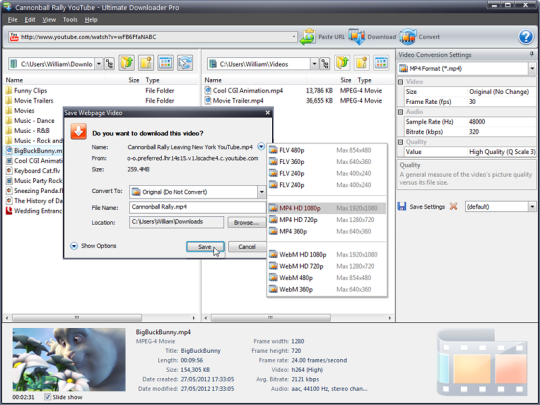Image resolution: width=540 pixels, height=405 pixels.
Task: Collapse the Video settings group
Action: 401,82
